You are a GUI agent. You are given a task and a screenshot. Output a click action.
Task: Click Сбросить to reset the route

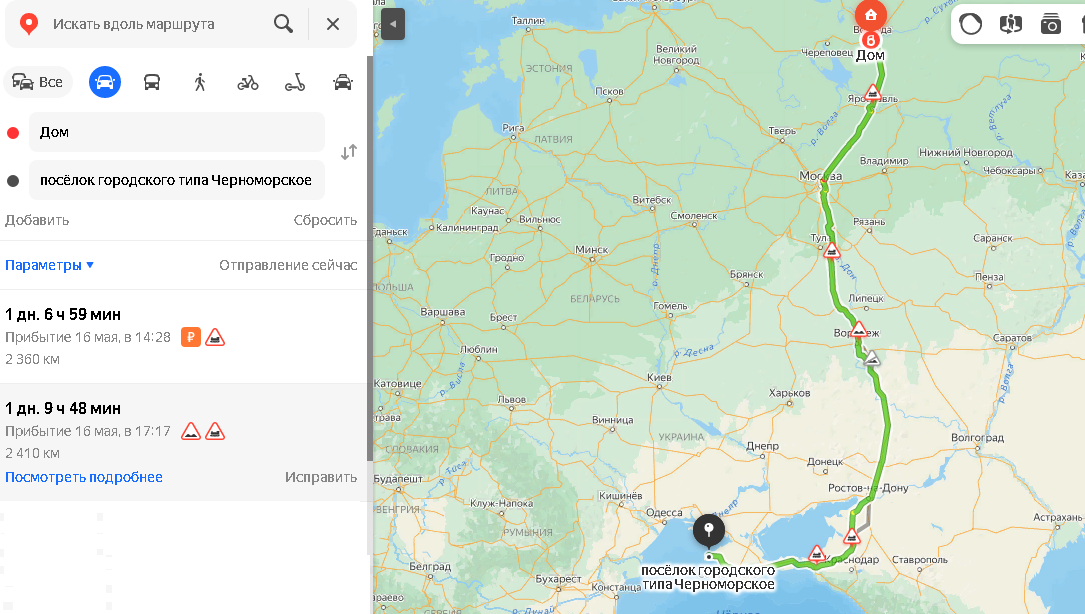click(325, 220)
